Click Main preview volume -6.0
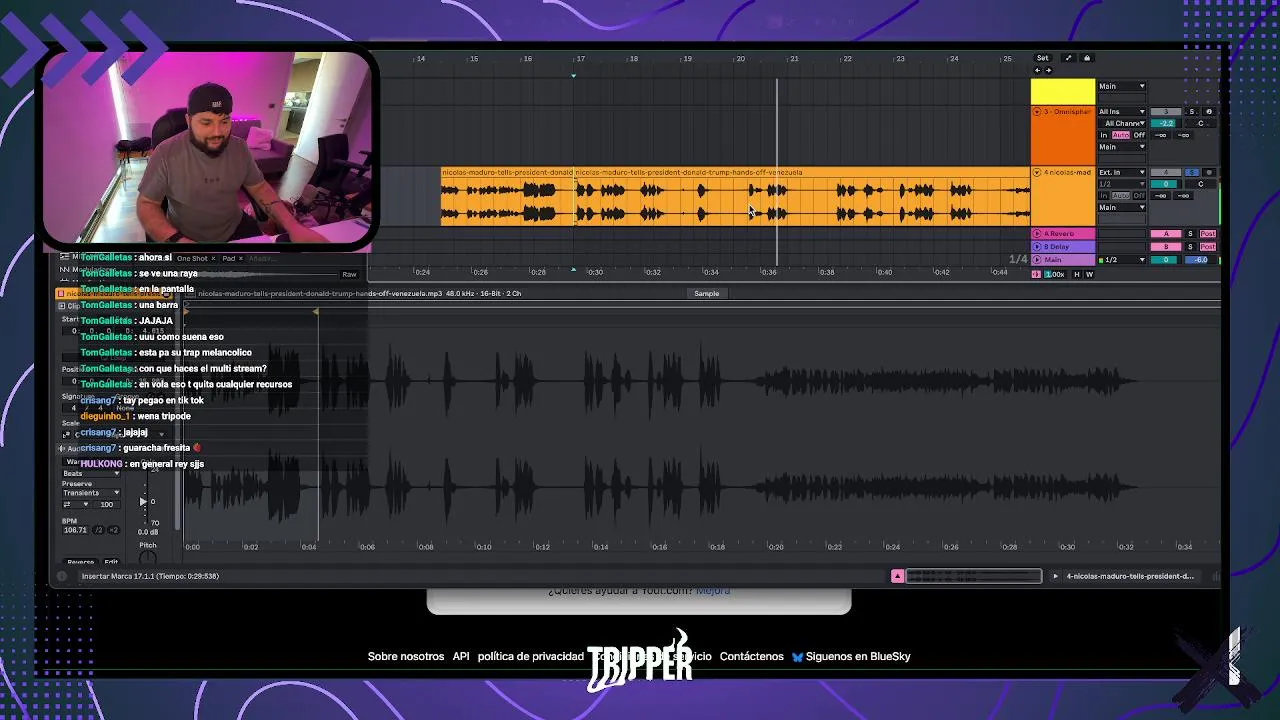 click(x=1201, y=260)
